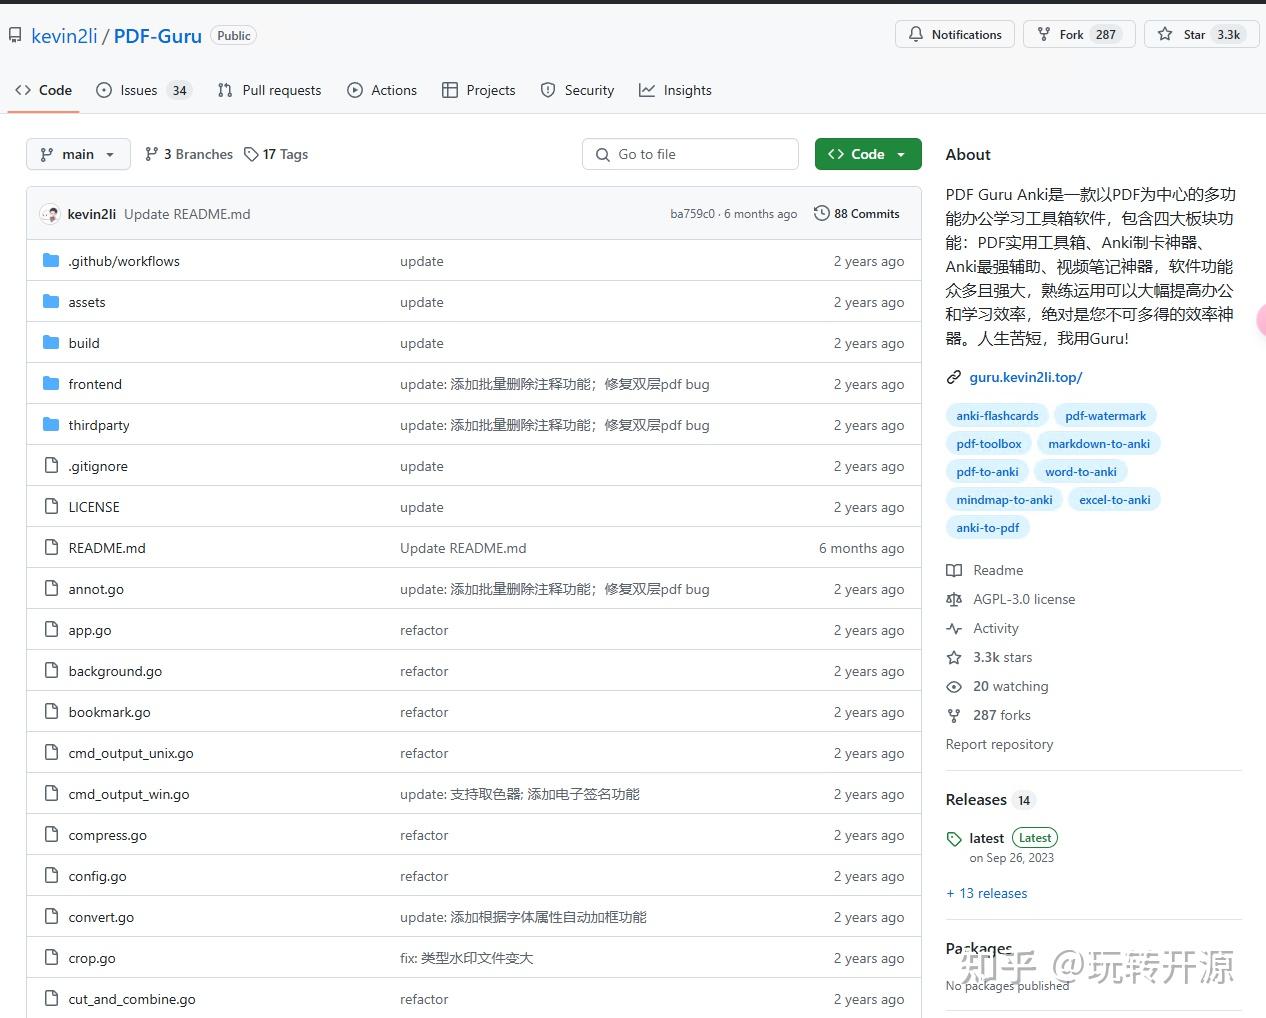1266x1018 pixels.
Task: Open commit hash ba759c0
Action: [x=692, y=214]
